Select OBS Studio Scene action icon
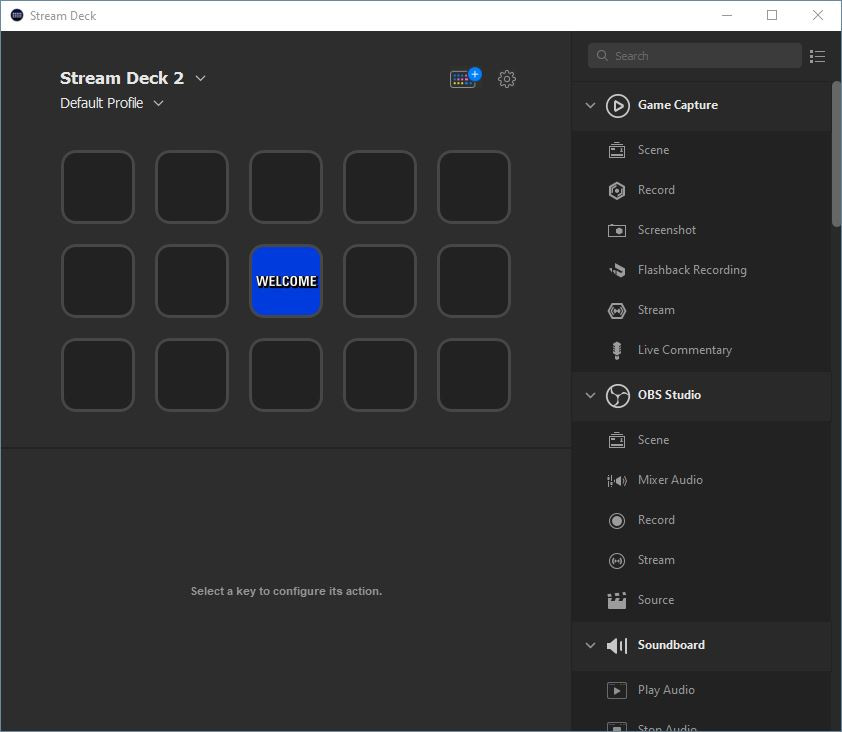The width and height of the screenshot is (842, 732). point(616,440)
